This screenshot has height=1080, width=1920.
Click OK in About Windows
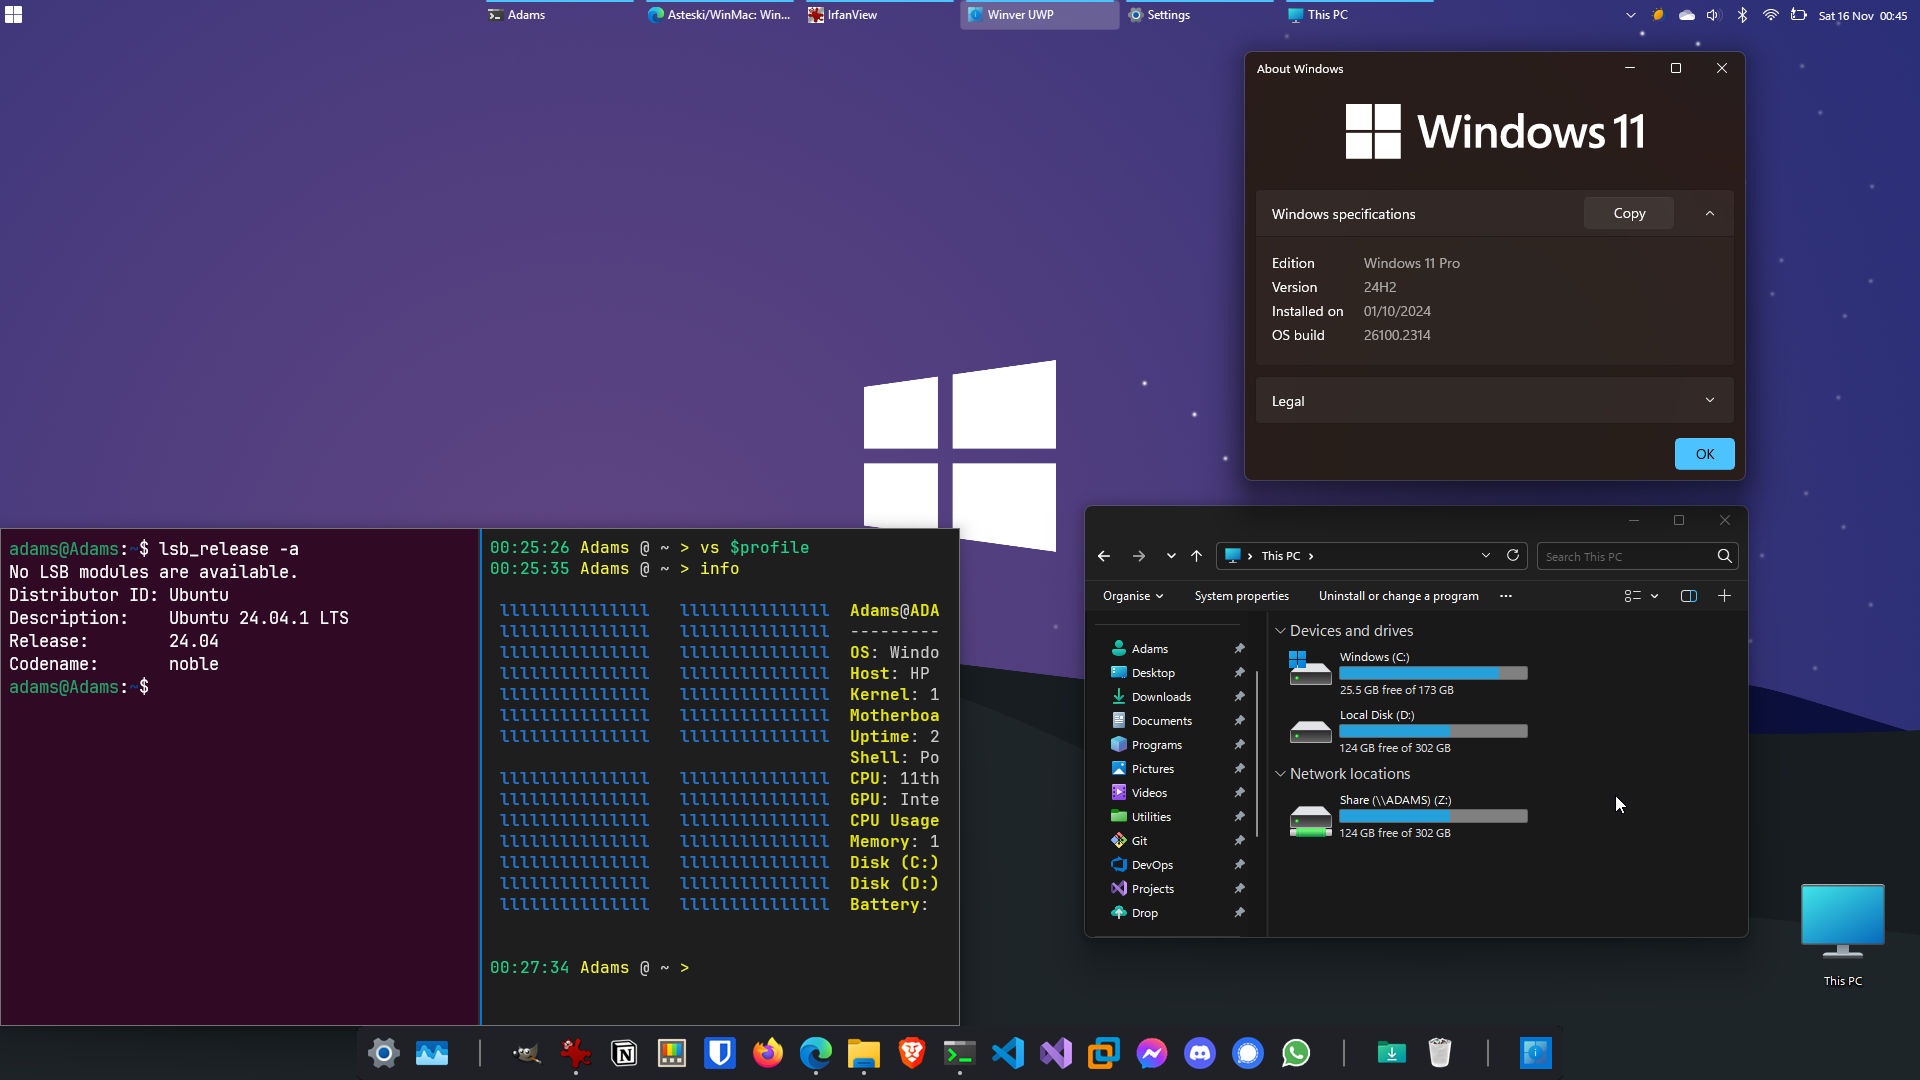[x=1705, y=454]
